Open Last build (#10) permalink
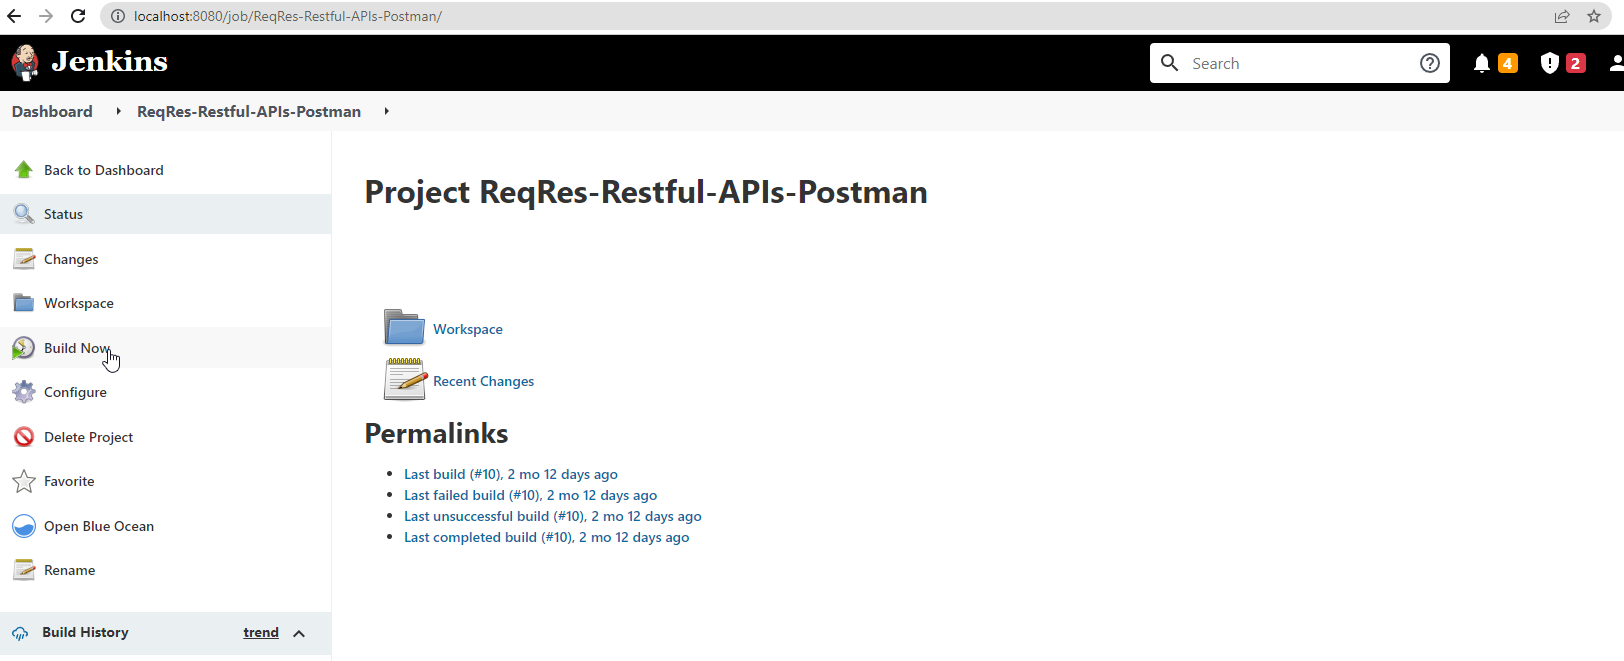This screenshot has width=1624, height=661. (x=511, y=474)
